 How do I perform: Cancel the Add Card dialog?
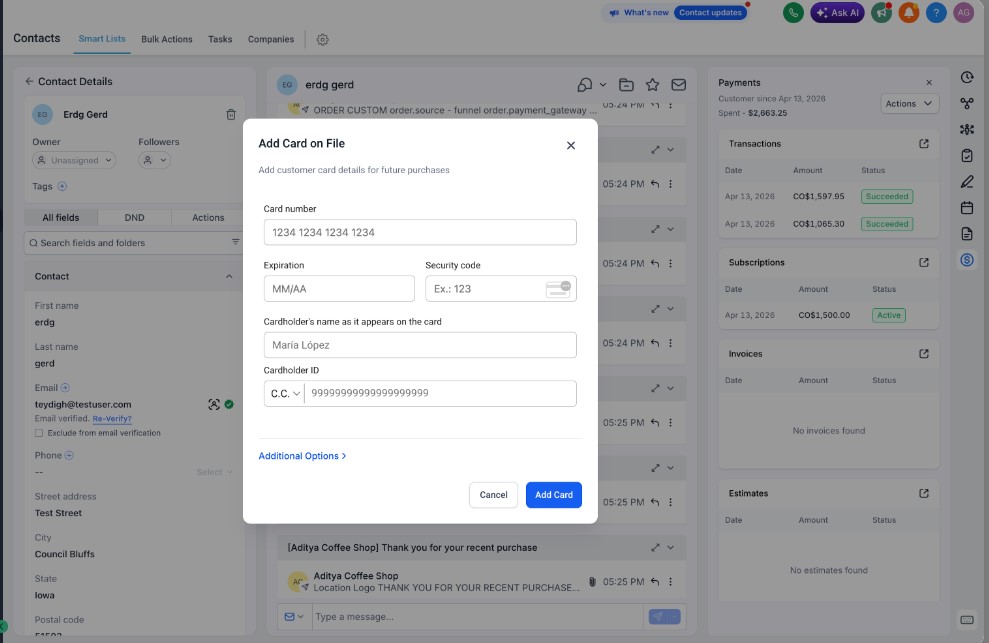tap(493, 495)
